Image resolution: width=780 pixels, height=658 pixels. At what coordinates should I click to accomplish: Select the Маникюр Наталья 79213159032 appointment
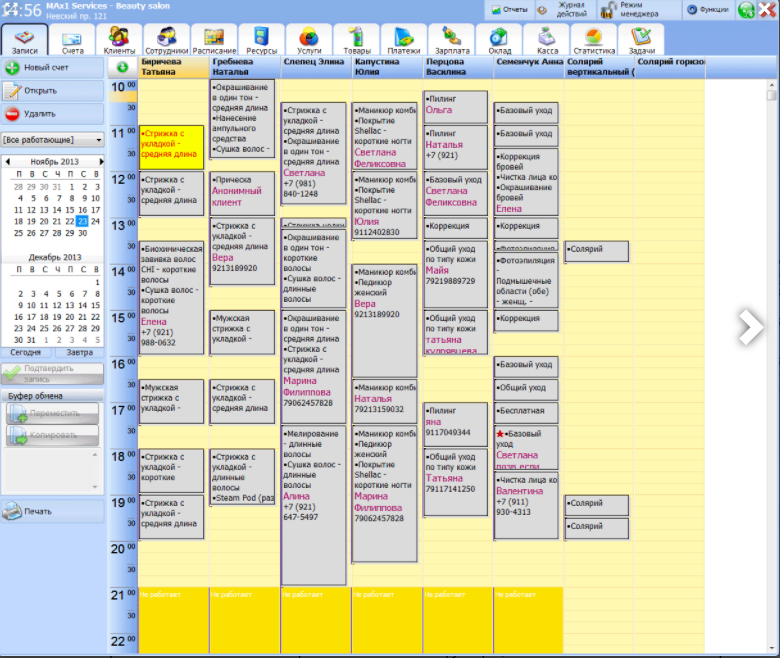point(385,401)
